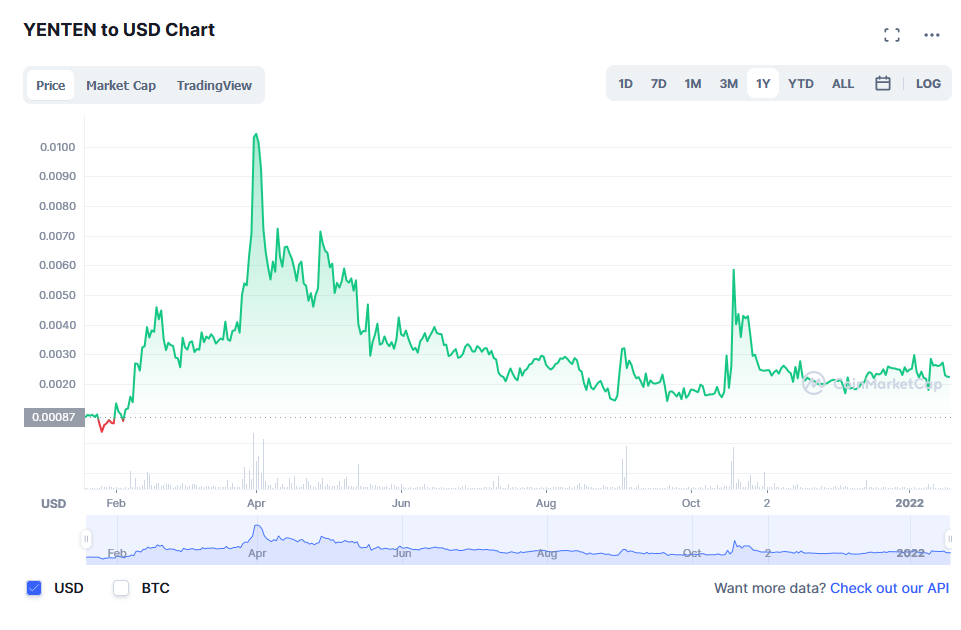Switch to the TradingView tab
Image resolution: width=961 pixels, height=630 pixels.
coord(214,85)
